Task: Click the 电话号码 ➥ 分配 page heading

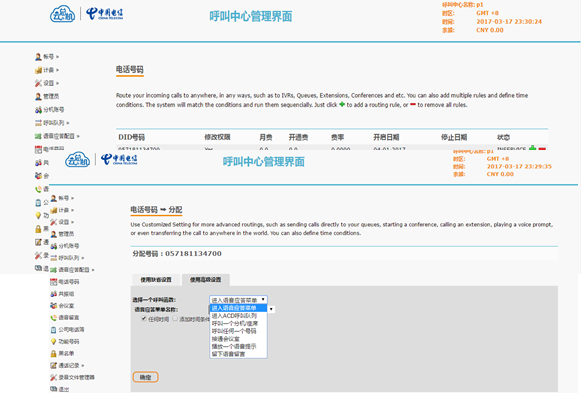Action: 156,210
